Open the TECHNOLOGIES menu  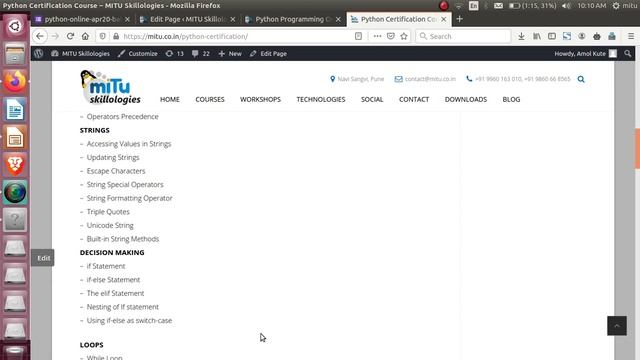tap(321, 99)
